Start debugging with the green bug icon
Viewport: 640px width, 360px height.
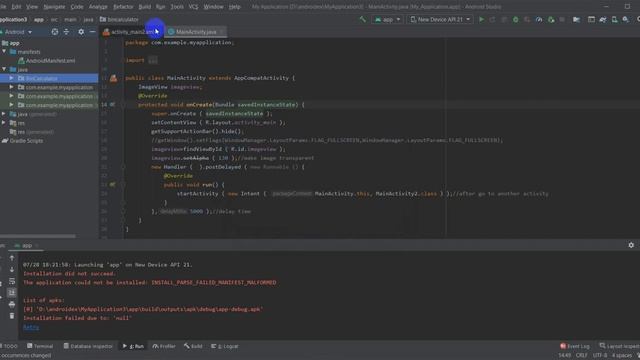coord(516,19)
